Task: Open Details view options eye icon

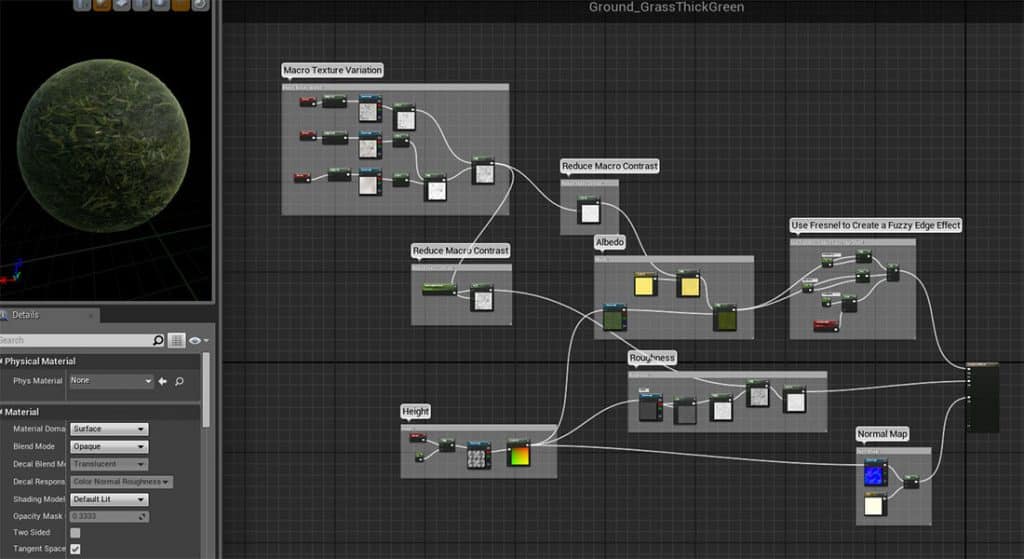Action: pos(195,340)
